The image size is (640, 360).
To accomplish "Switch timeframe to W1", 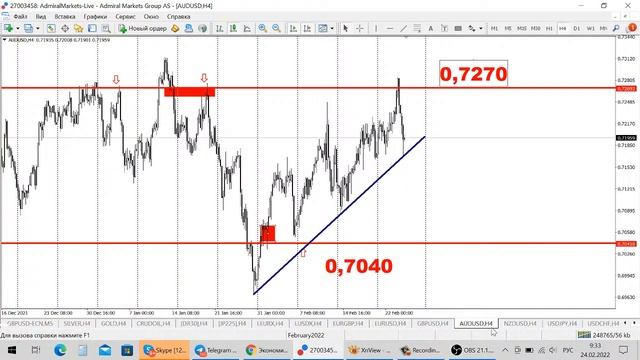I will click(x=590, y=28).
